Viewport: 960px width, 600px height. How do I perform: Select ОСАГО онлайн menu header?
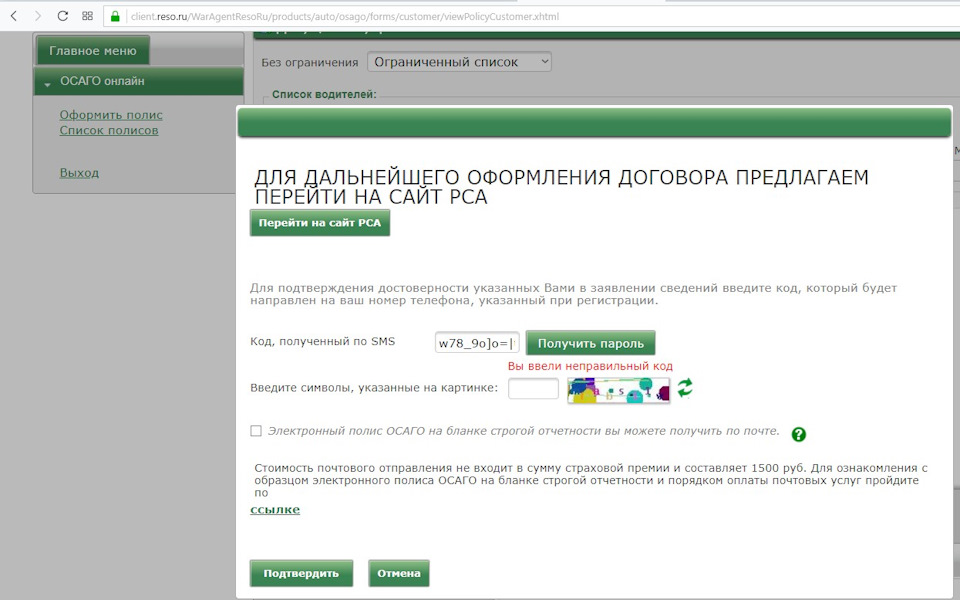139,81
